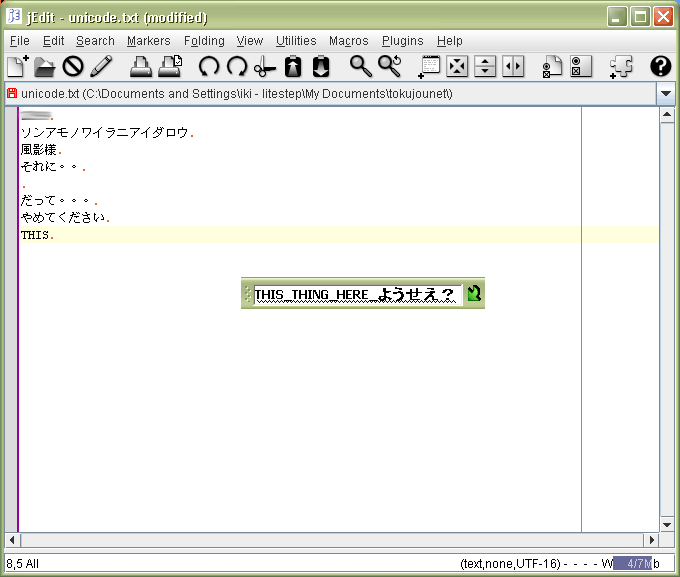
Task: Open the Macros menu
Action: tap(349, 41)
